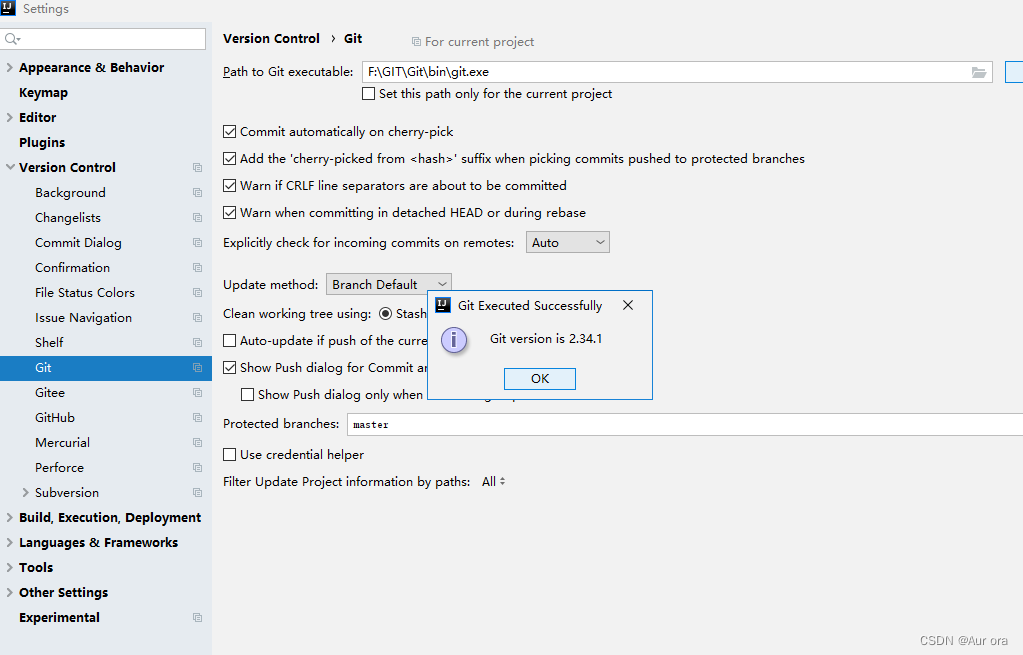
Task: Click project-level icon beside selected Git row
Action: tap(197, 367)
